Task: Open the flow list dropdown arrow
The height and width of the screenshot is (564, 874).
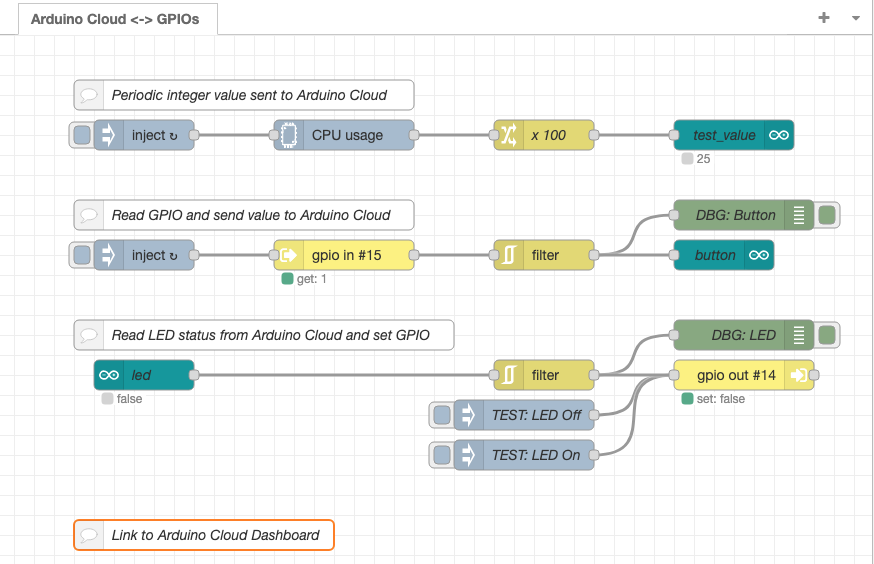Action: coord(856,18)
